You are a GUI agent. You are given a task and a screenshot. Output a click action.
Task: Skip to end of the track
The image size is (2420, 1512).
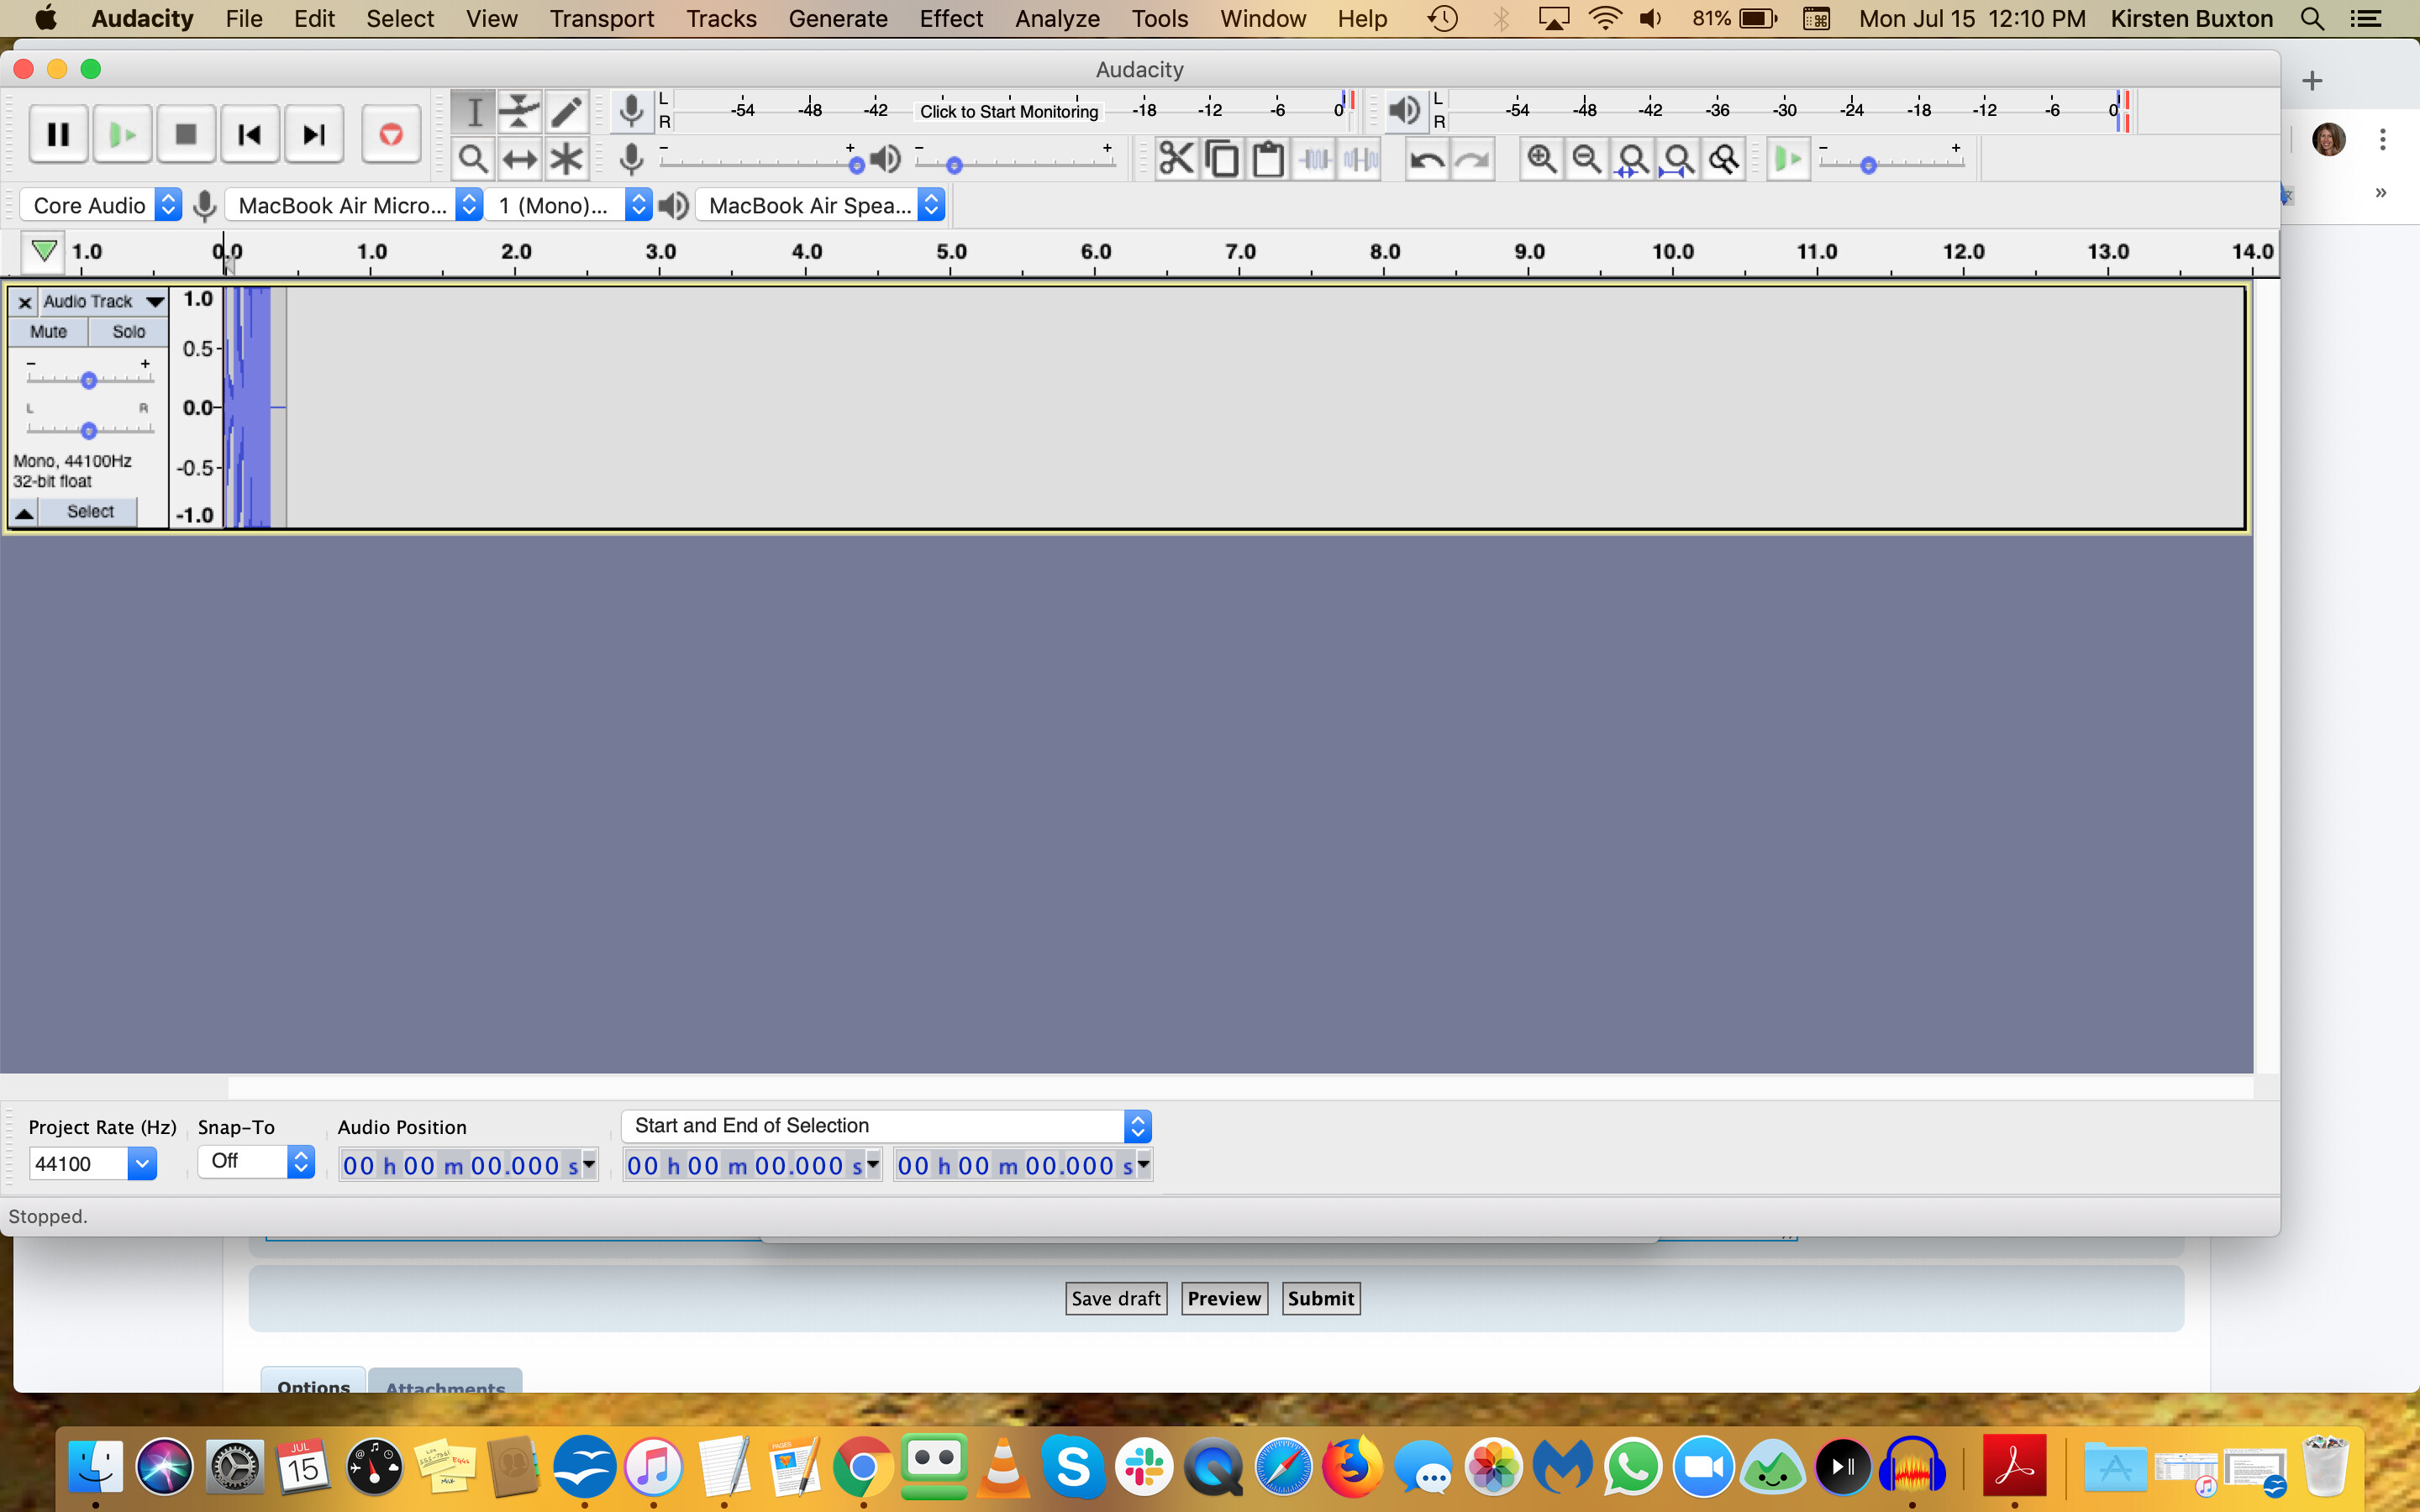(314, 134)
